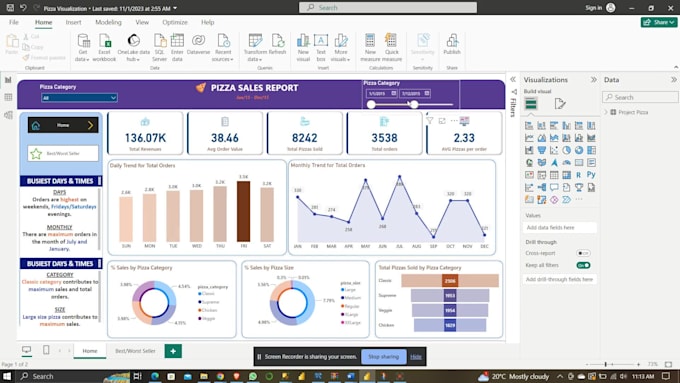Open the File menu
The image size is (680, 383).
click(14, 22)
